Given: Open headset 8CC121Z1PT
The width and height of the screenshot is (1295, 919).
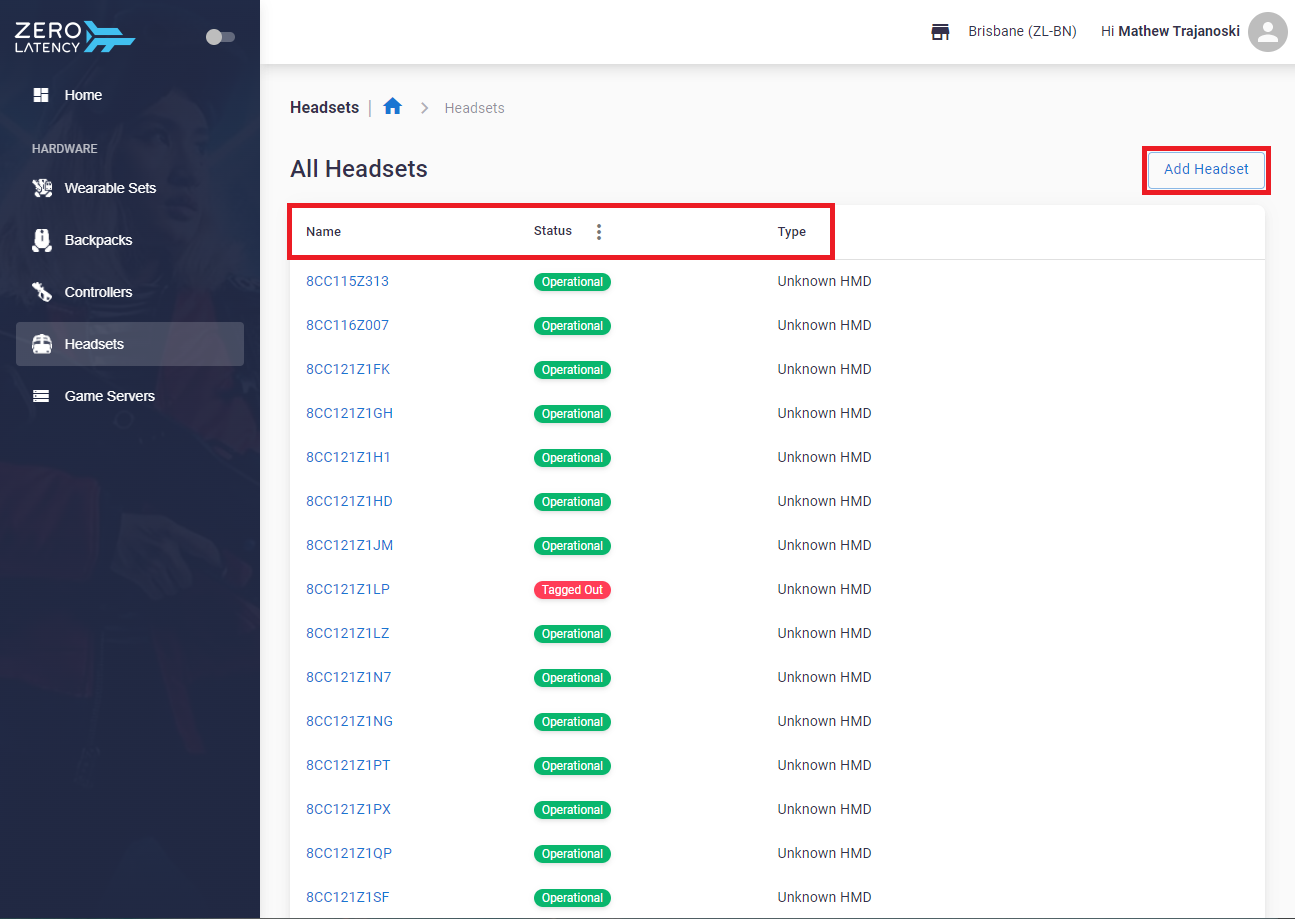Looking at the screenshot, I should [x=348, y=765].
